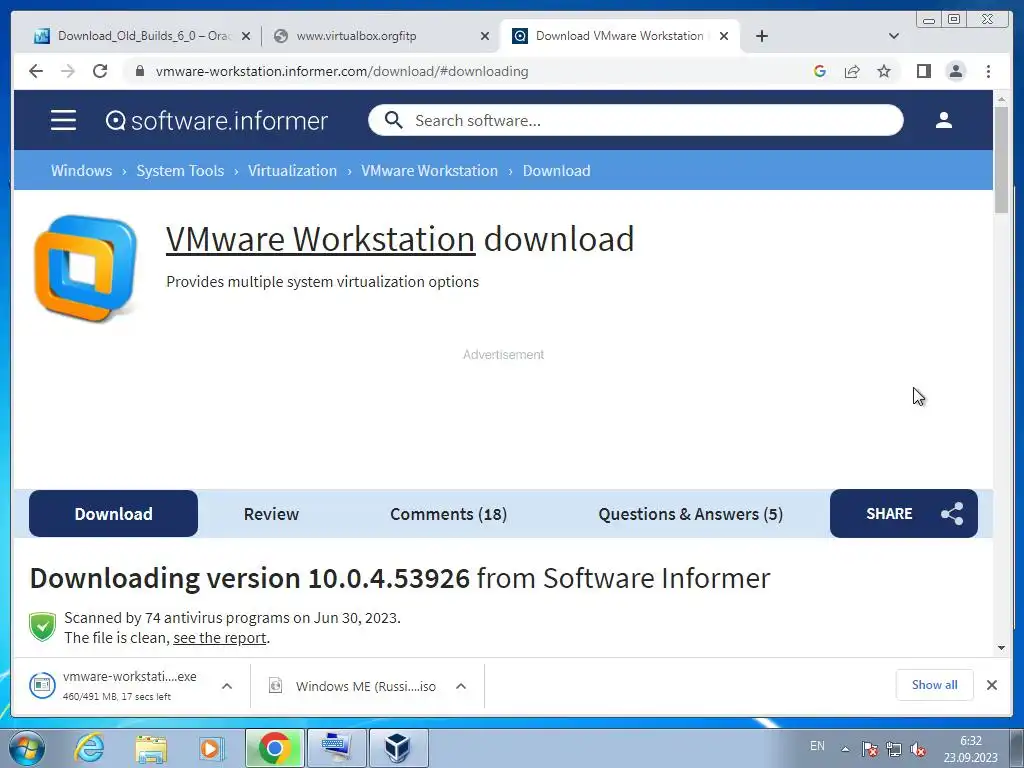Show hidden tray icons arrow
The width and height of the screenshot is (1024, 768).
[x=844, y=748]
